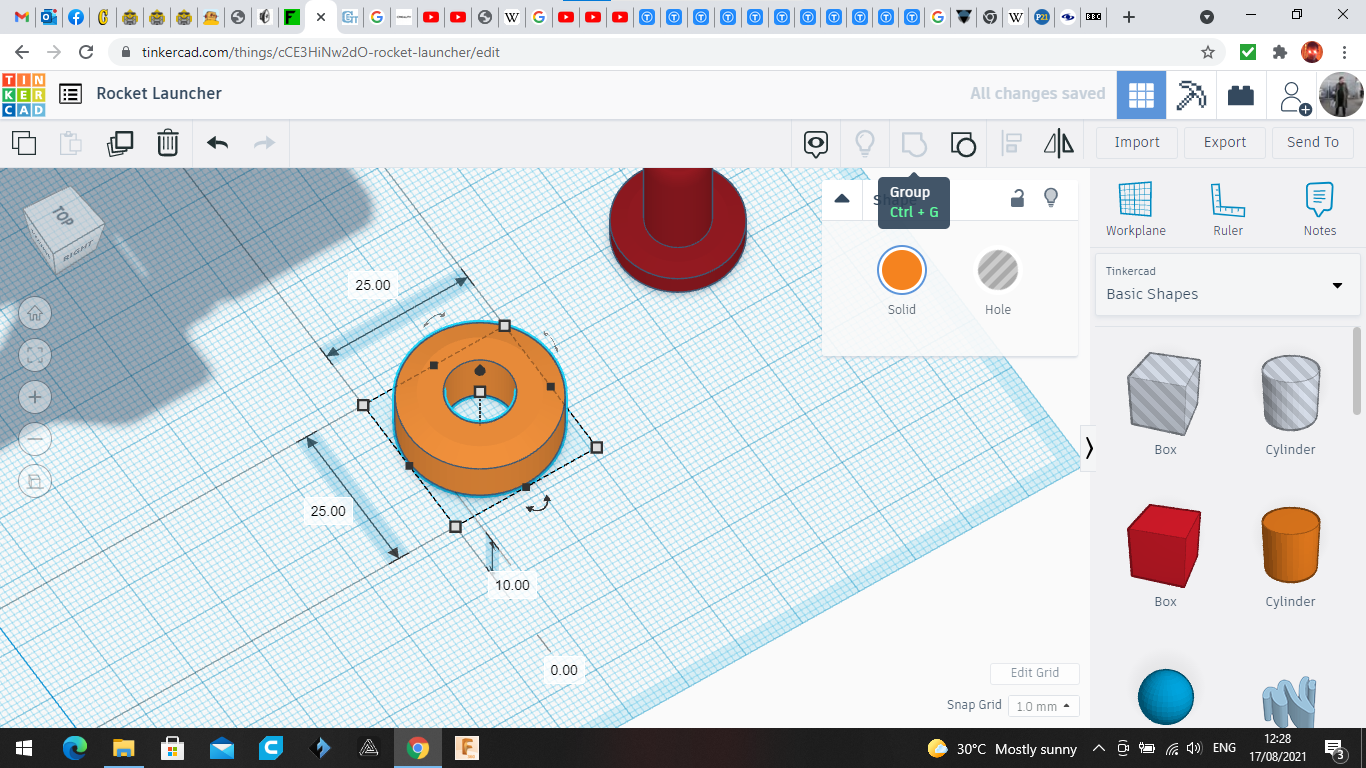Open File Explorer from the taskbar
Viewport: 1366px width, 768px height.
click(123, 748)
